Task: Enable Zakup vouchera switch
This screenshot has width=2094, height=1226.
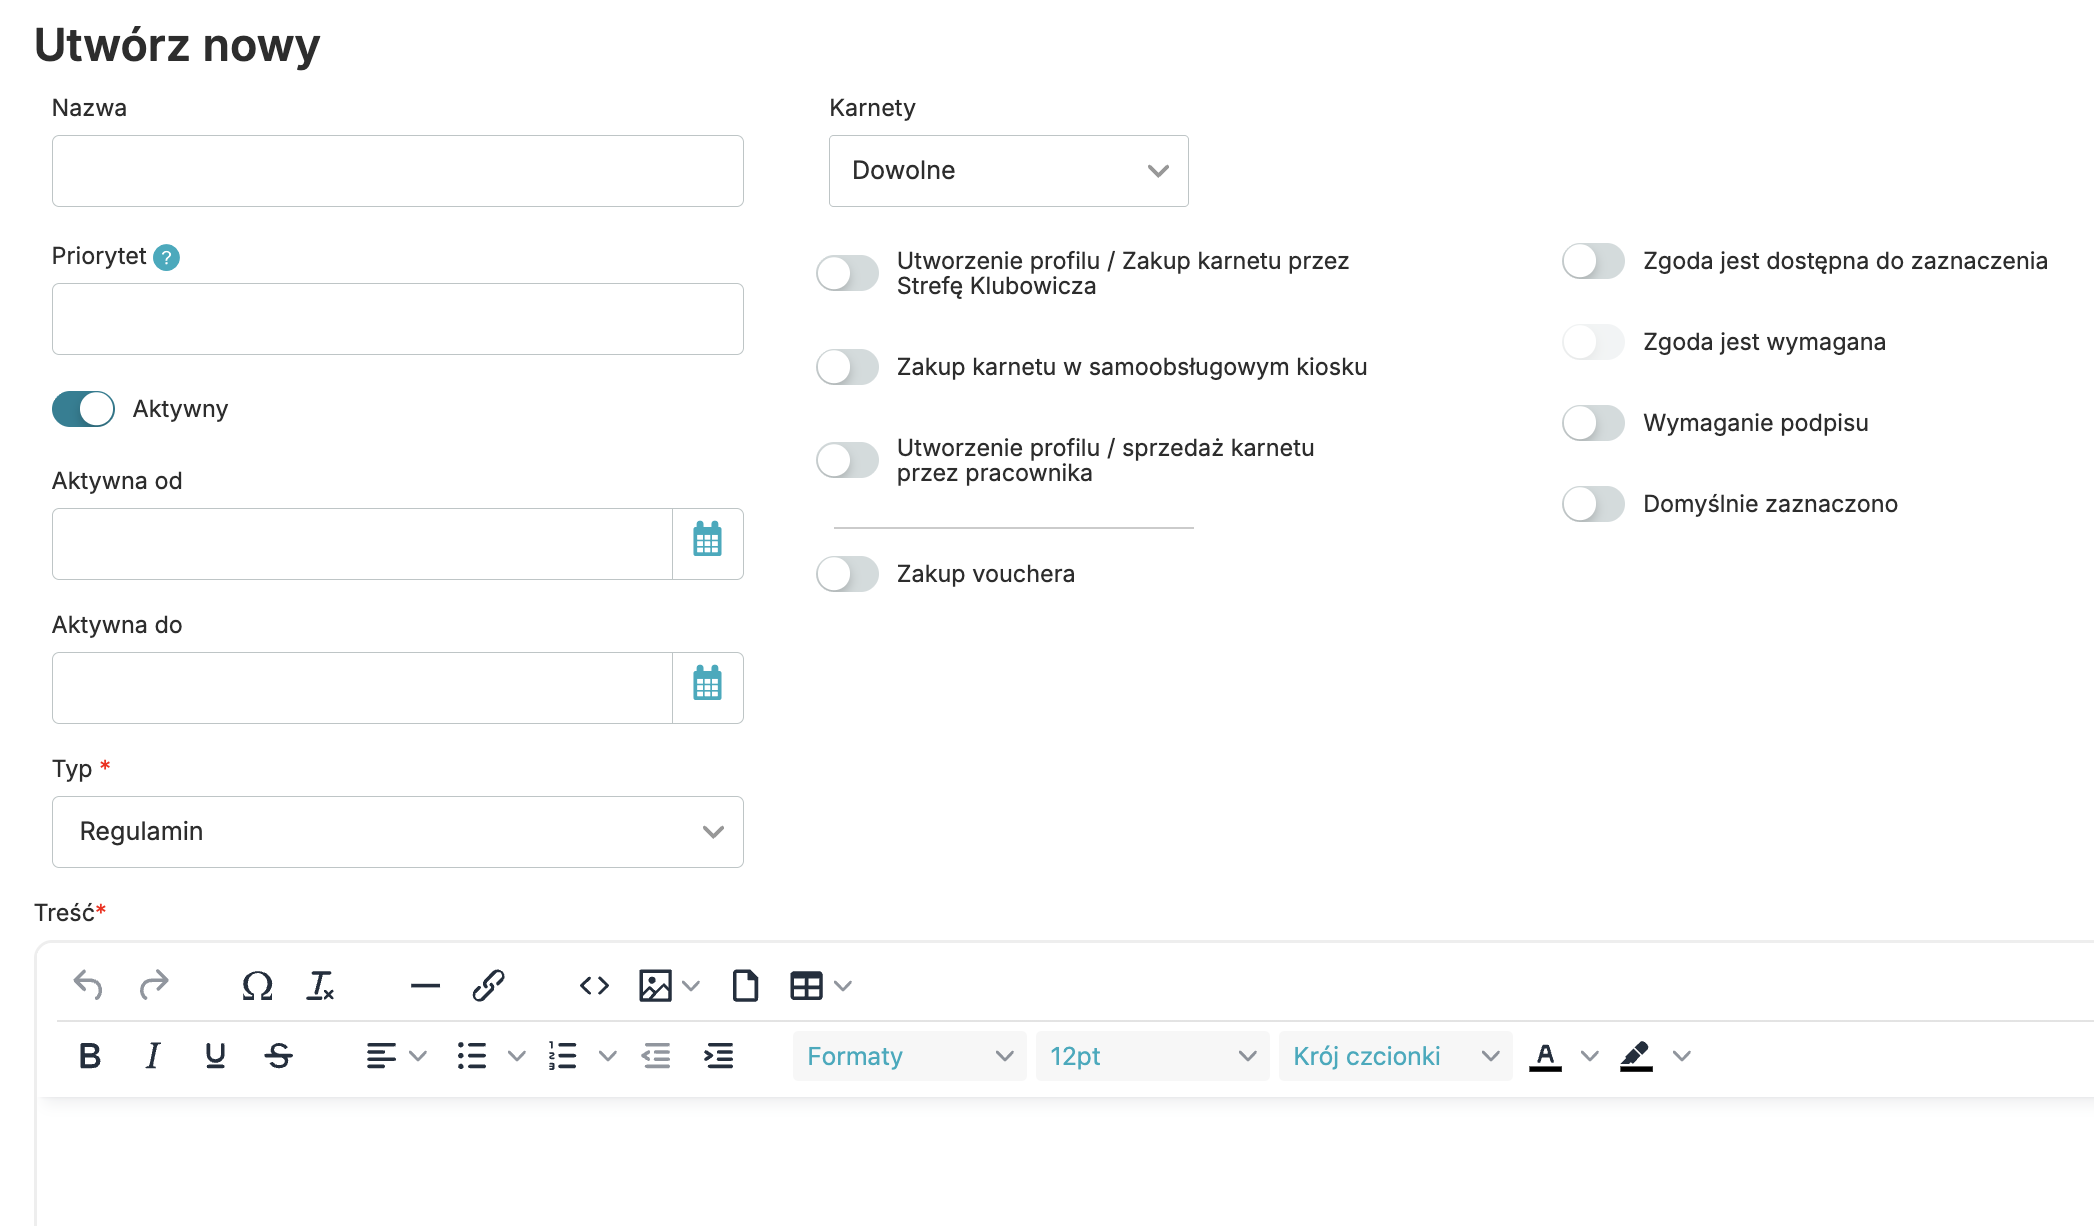Action: [x=847, y=574]
